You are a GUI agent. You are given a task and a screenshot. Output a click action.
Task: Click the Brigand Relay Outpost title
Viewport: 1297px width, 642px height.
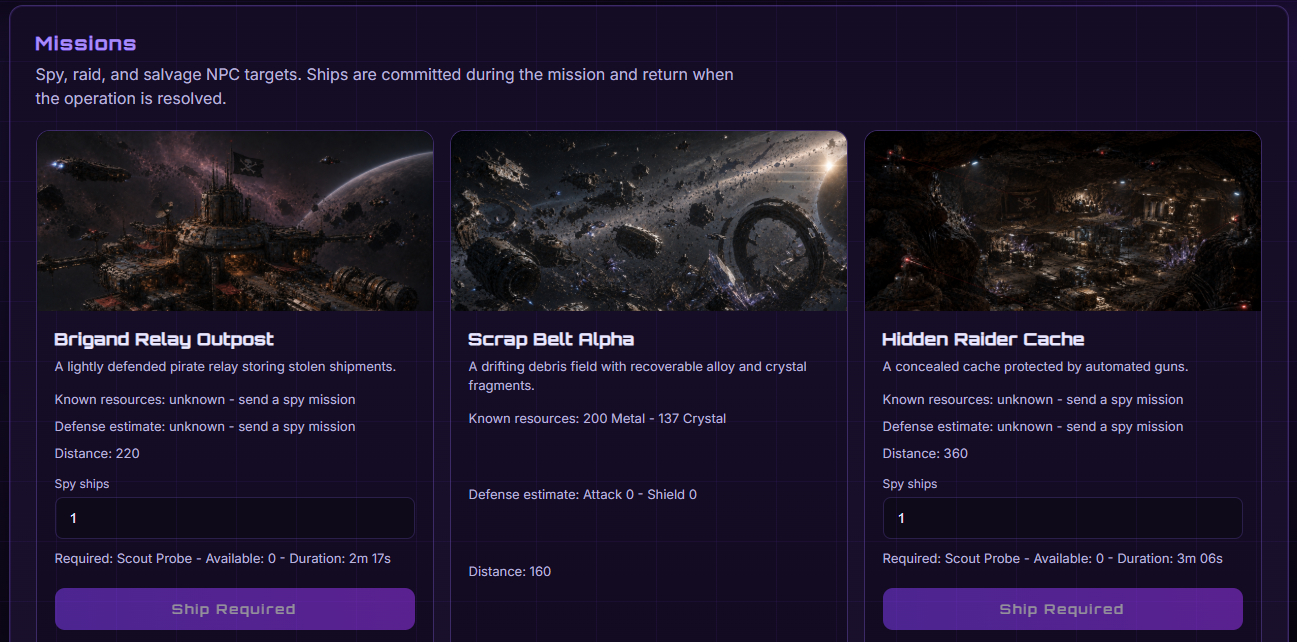click(x=164, y=339)
